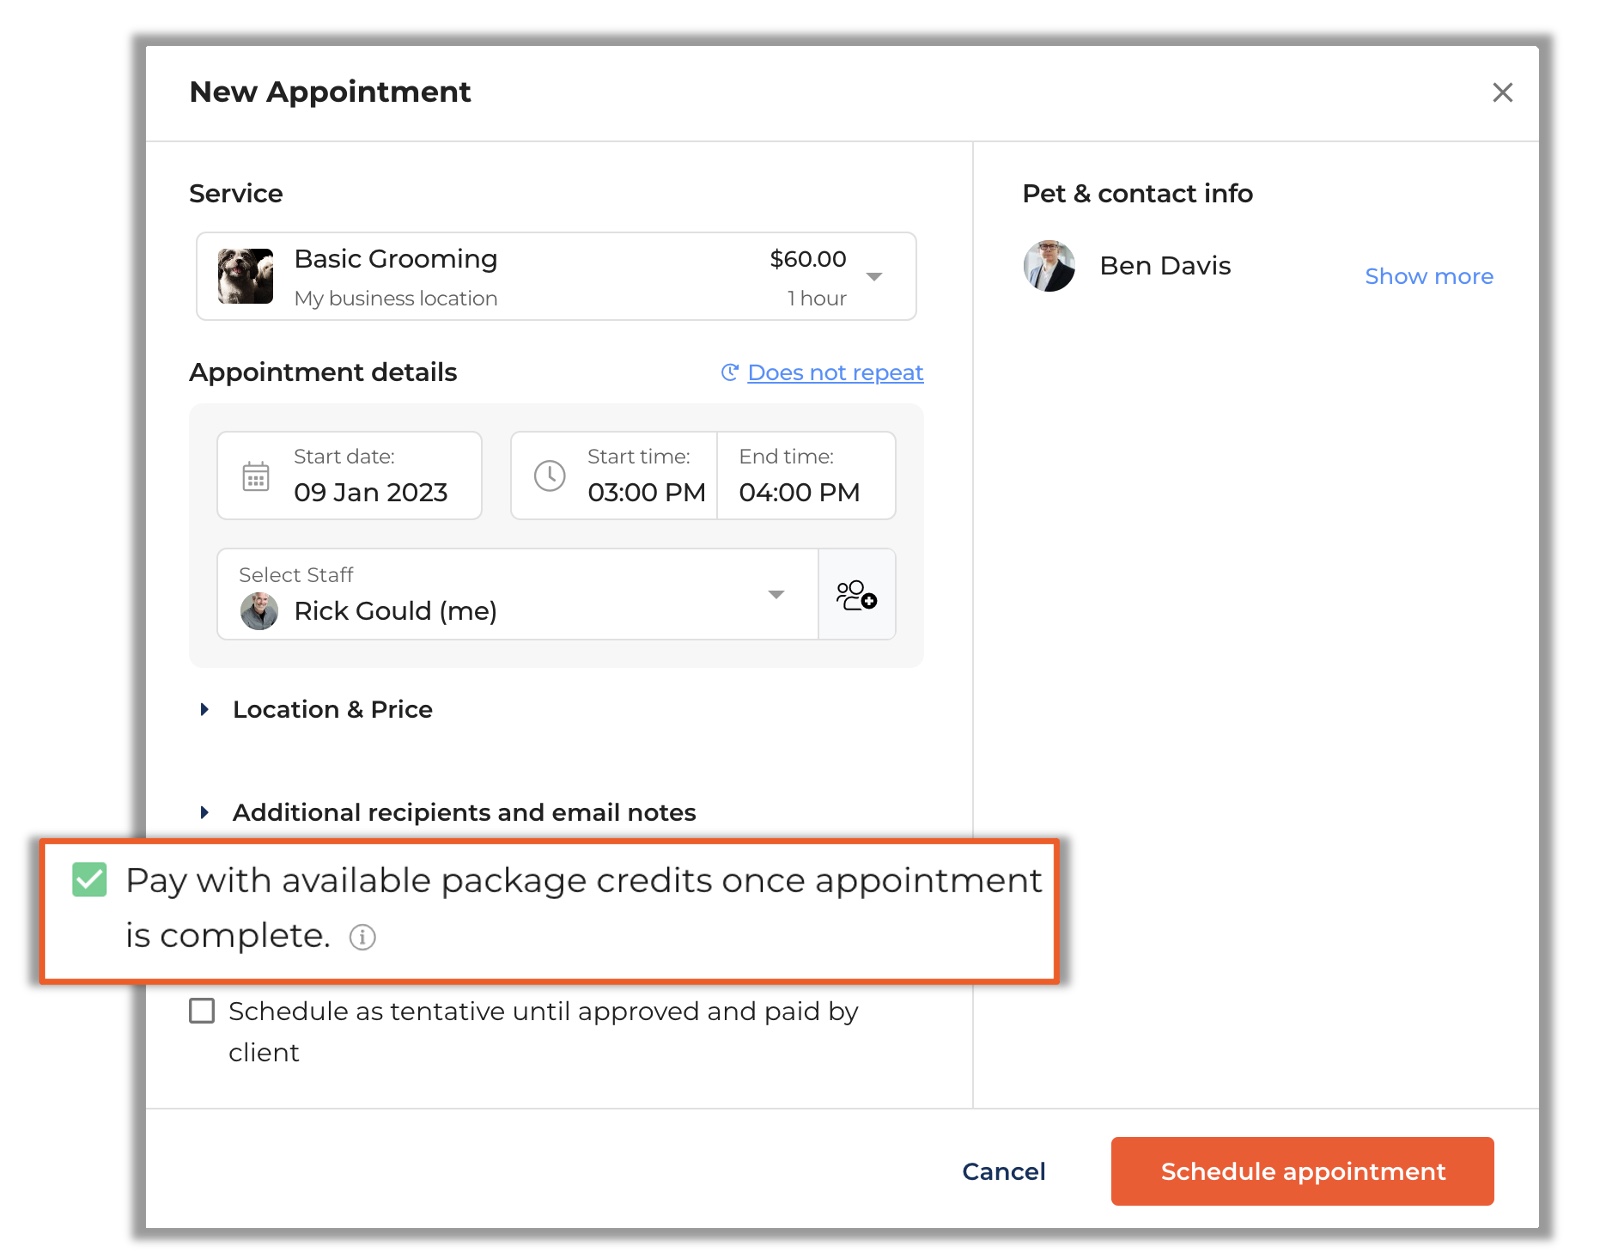Click Ben Davis profile avatar

pyautogui.click(x=1049, y=266)
